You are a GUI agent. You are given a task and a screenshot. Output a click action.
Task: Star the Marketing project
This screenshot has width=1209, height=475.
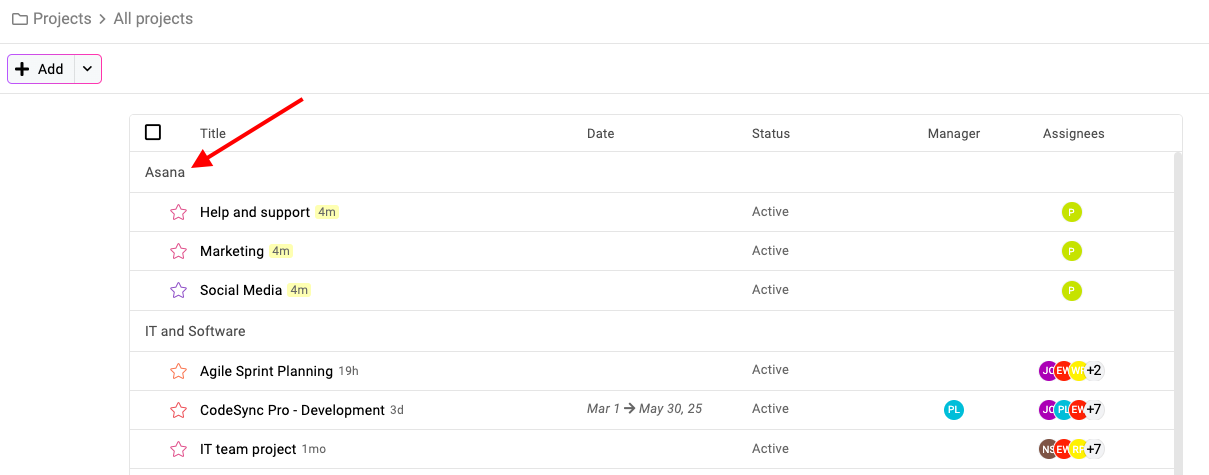pyautogui.click(x=179, y=251)
